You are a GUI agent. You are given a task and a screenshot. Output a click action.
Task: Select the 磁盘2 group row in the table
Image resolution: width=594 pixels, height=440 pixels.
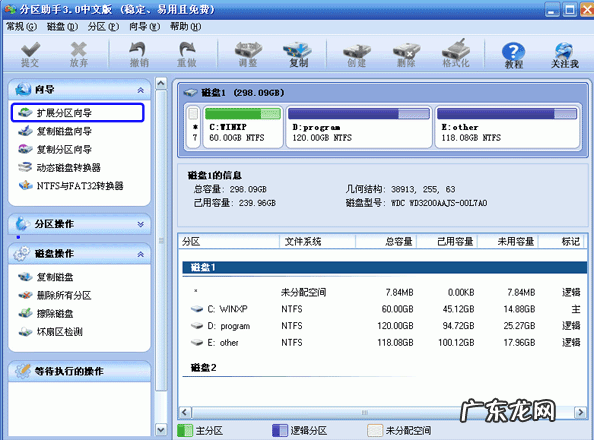tap(385, 368)
